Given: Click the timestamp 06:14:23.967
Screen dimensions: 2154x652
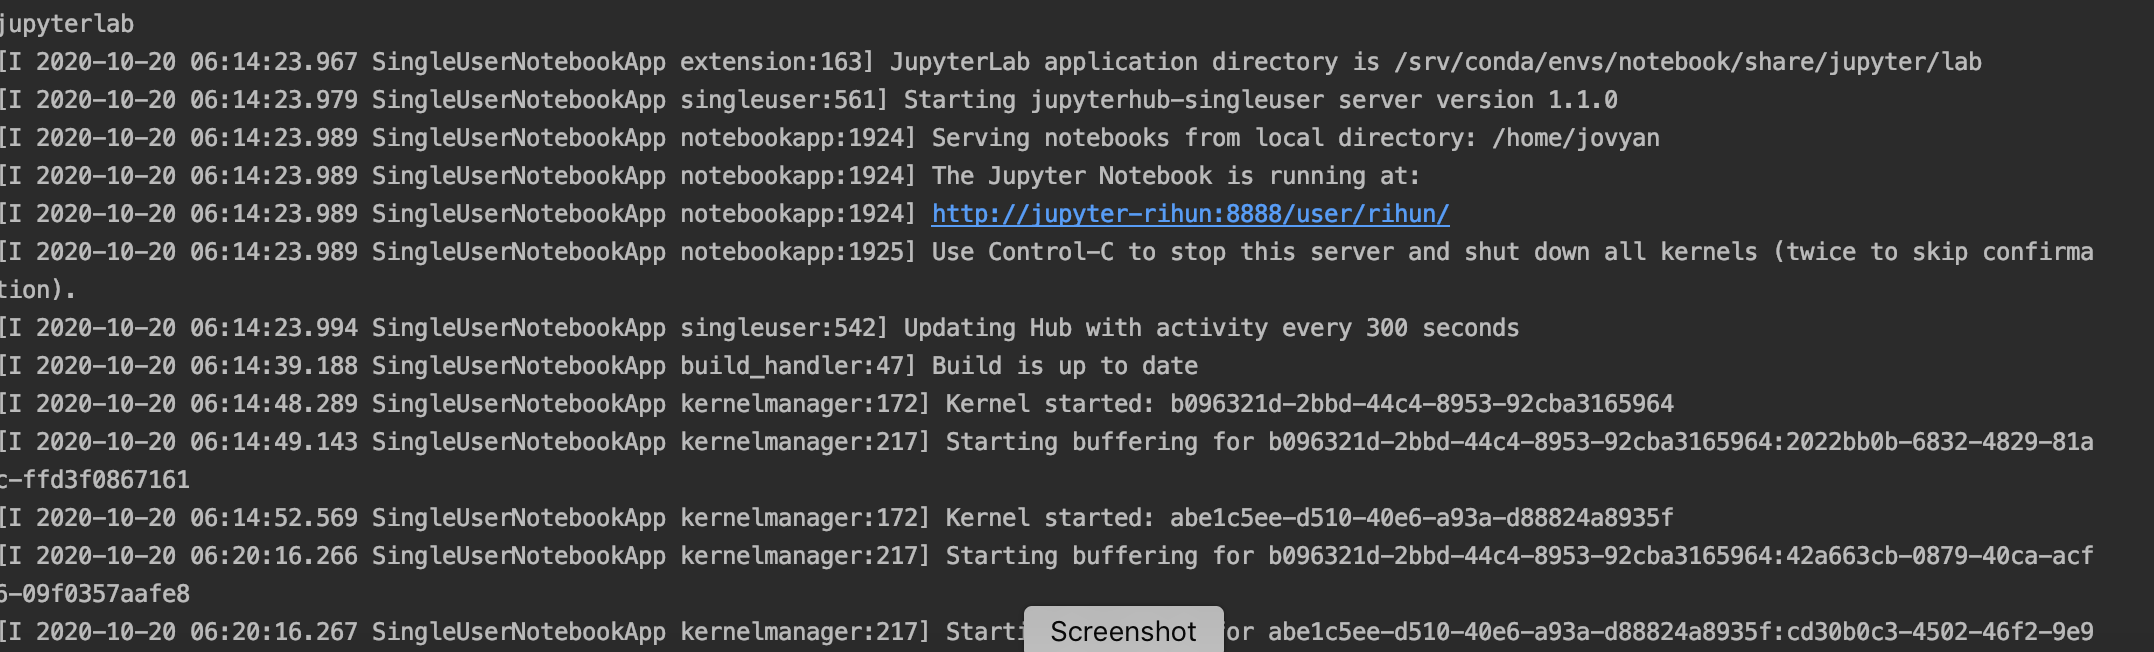Looking at the screenshot, I should pos(273,62).
